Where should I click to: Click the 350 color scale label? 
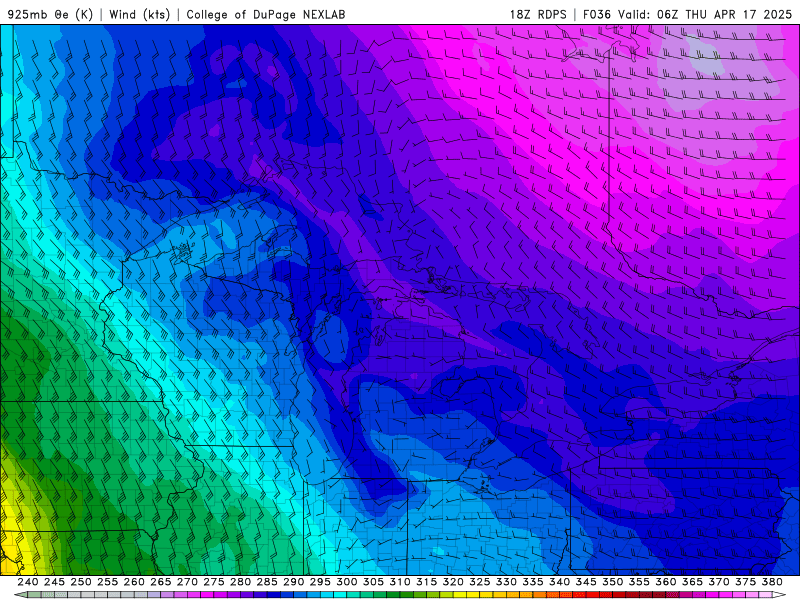(x=612, y=582)
